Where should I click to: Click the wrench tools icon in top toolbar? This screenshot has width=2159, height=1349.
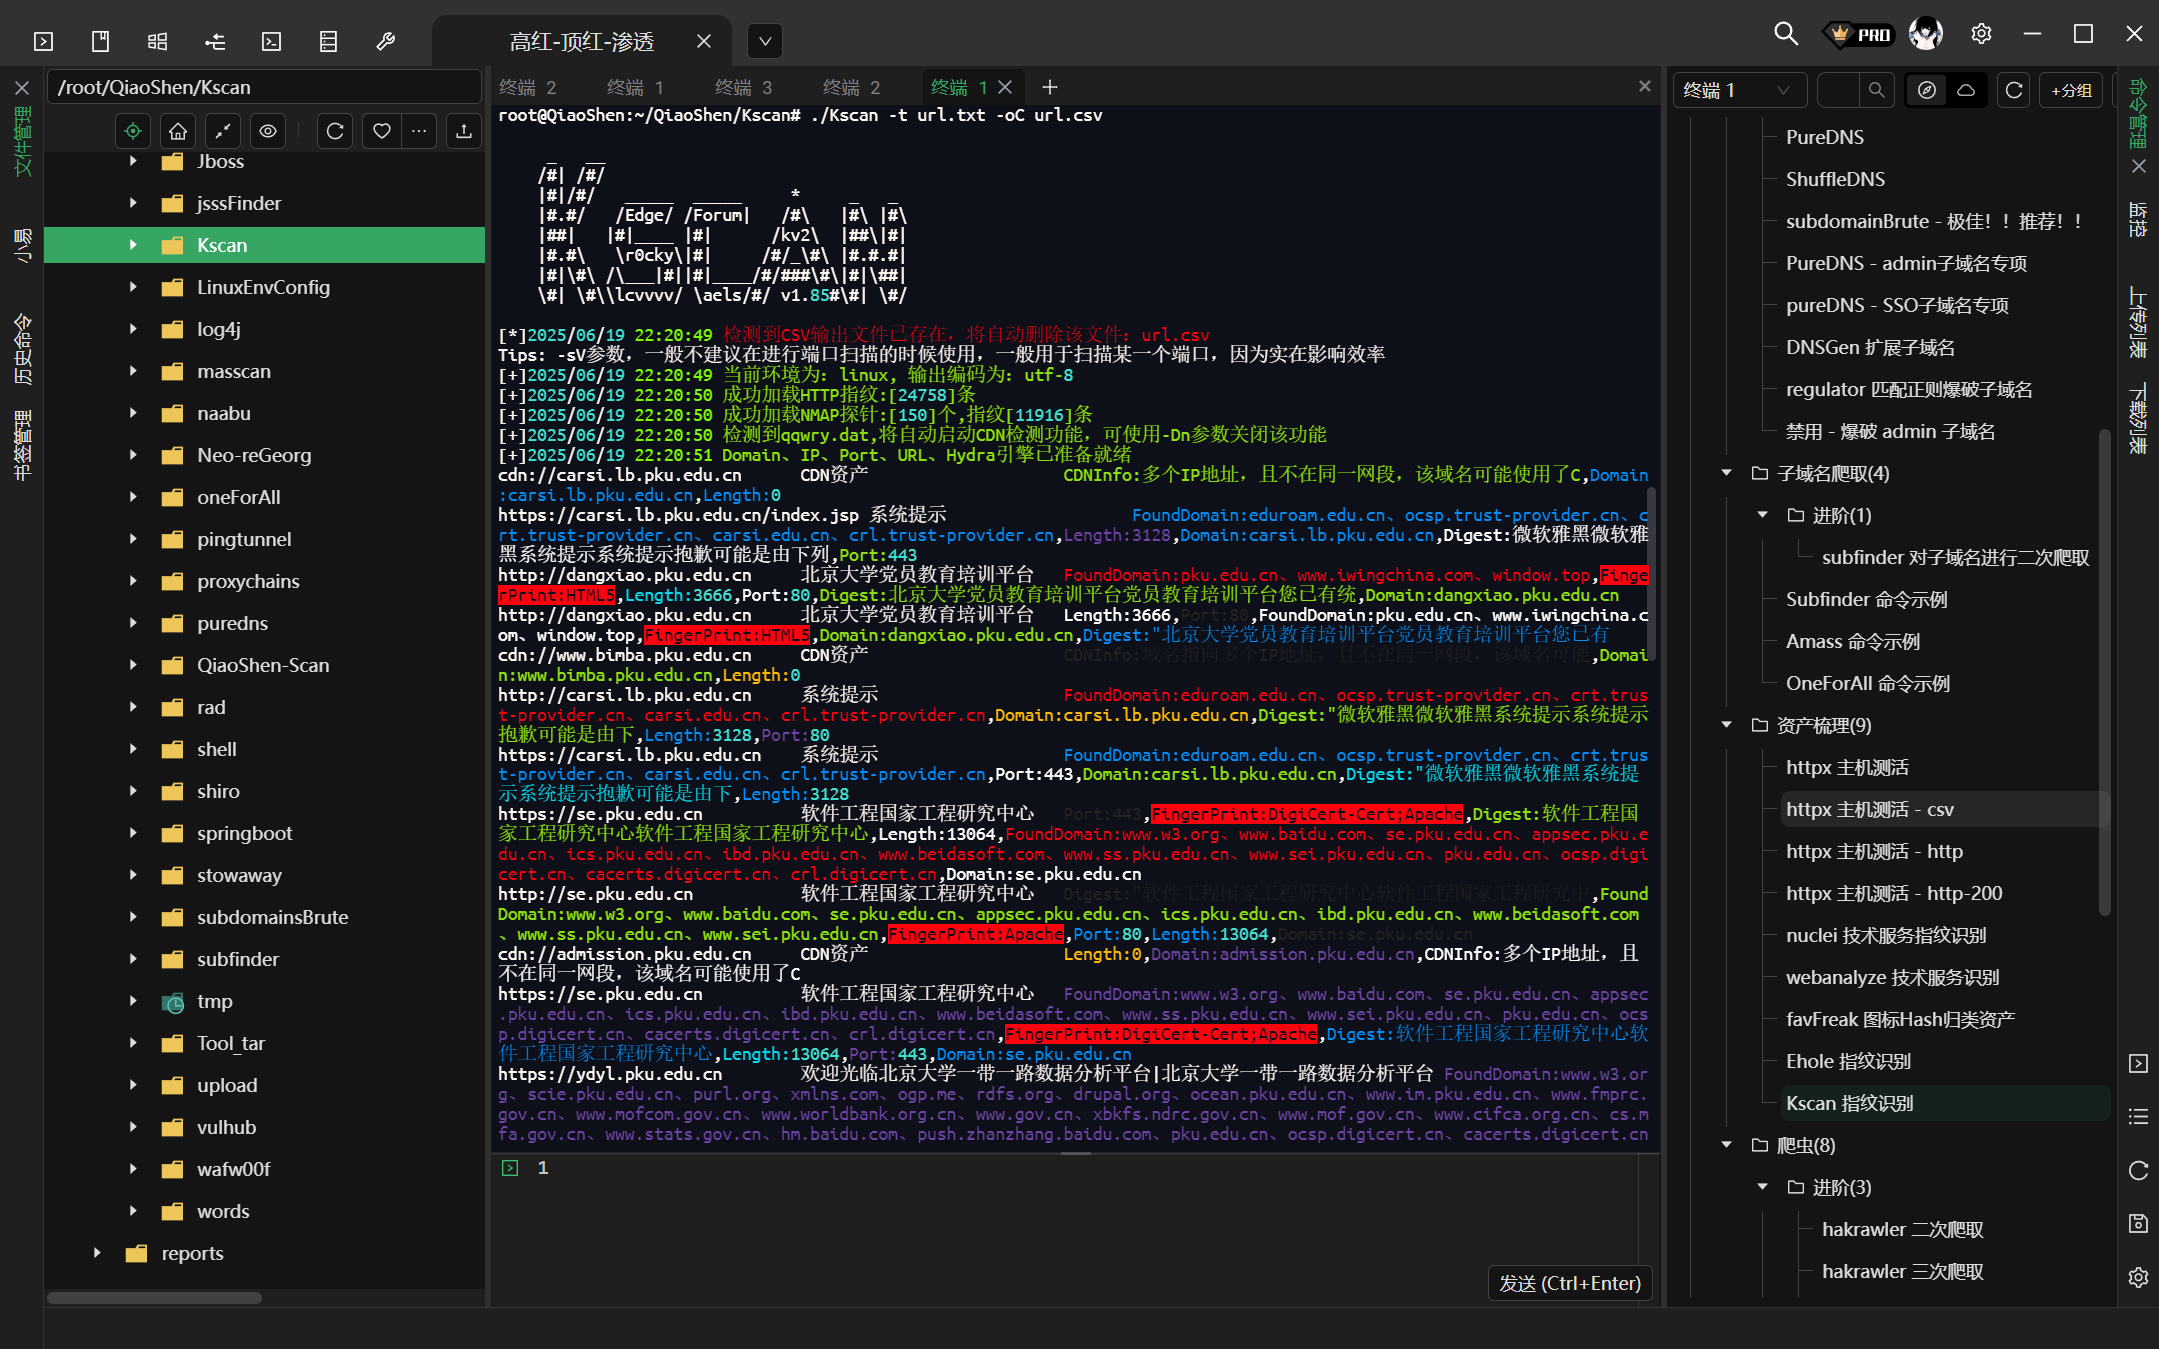385,41
